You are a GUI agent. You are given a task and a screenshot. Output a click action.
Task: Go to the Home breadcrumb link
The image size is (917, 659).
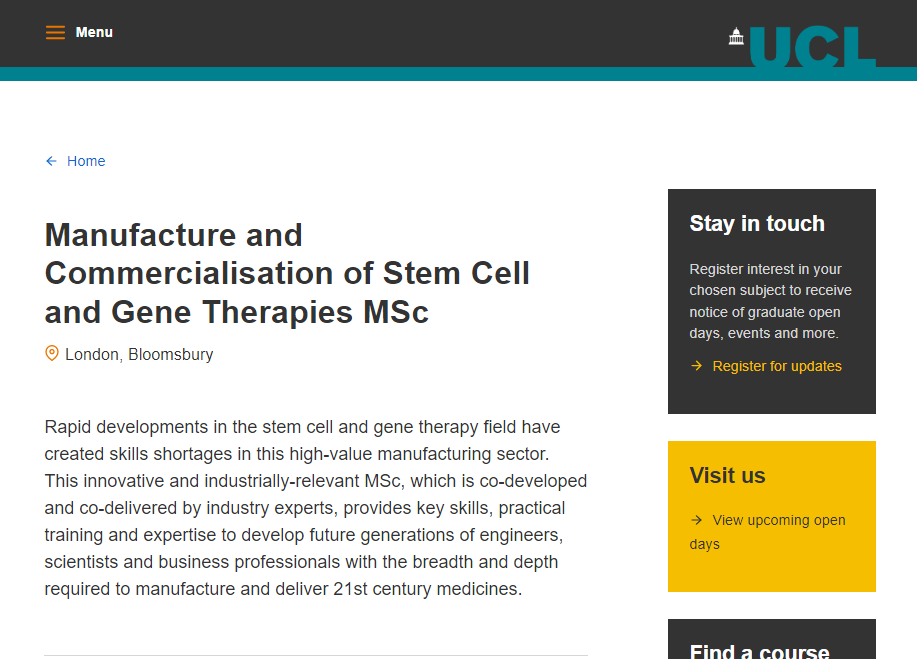tap(86, 161)
